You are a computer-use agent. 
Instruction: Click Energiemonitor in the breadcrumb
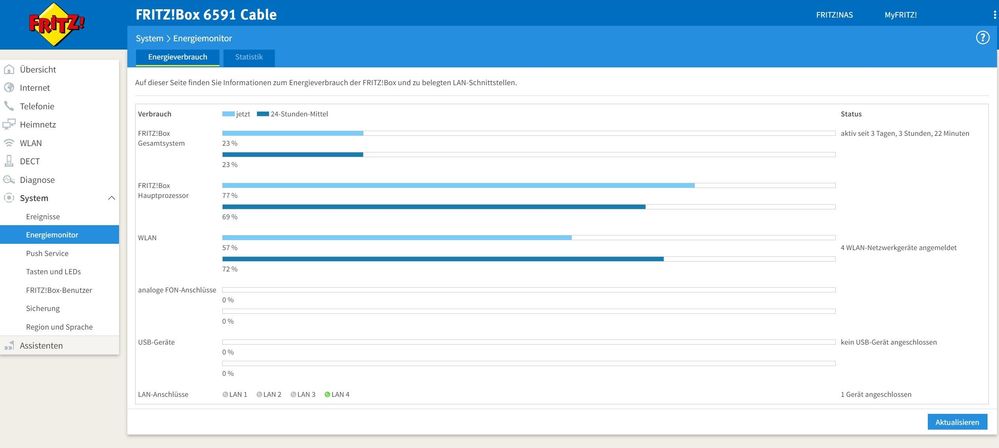tap(203, 39)
